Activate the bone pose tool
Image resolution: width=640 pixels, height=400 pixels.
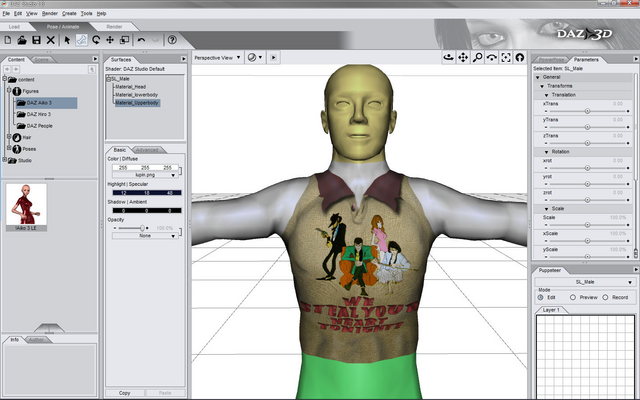coord(82,40)
